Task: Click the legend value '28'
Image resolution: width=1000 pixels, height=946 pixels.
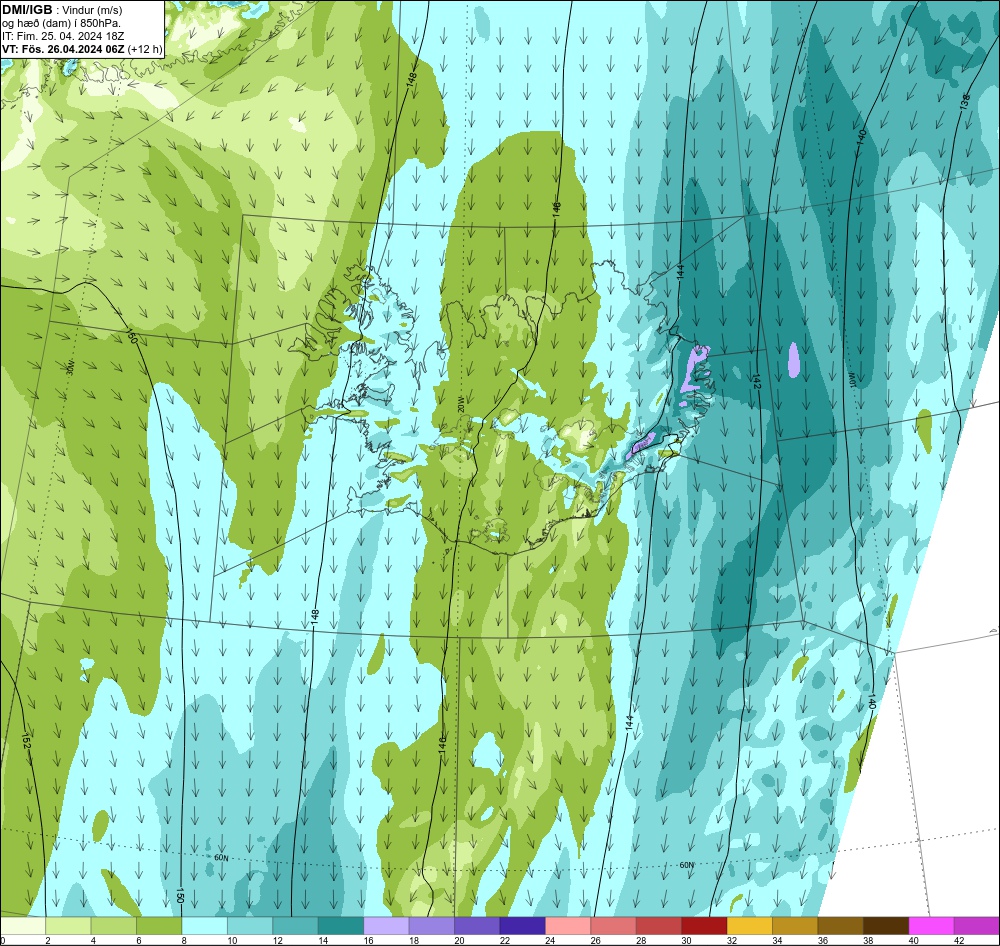Action: click(641, 940)
